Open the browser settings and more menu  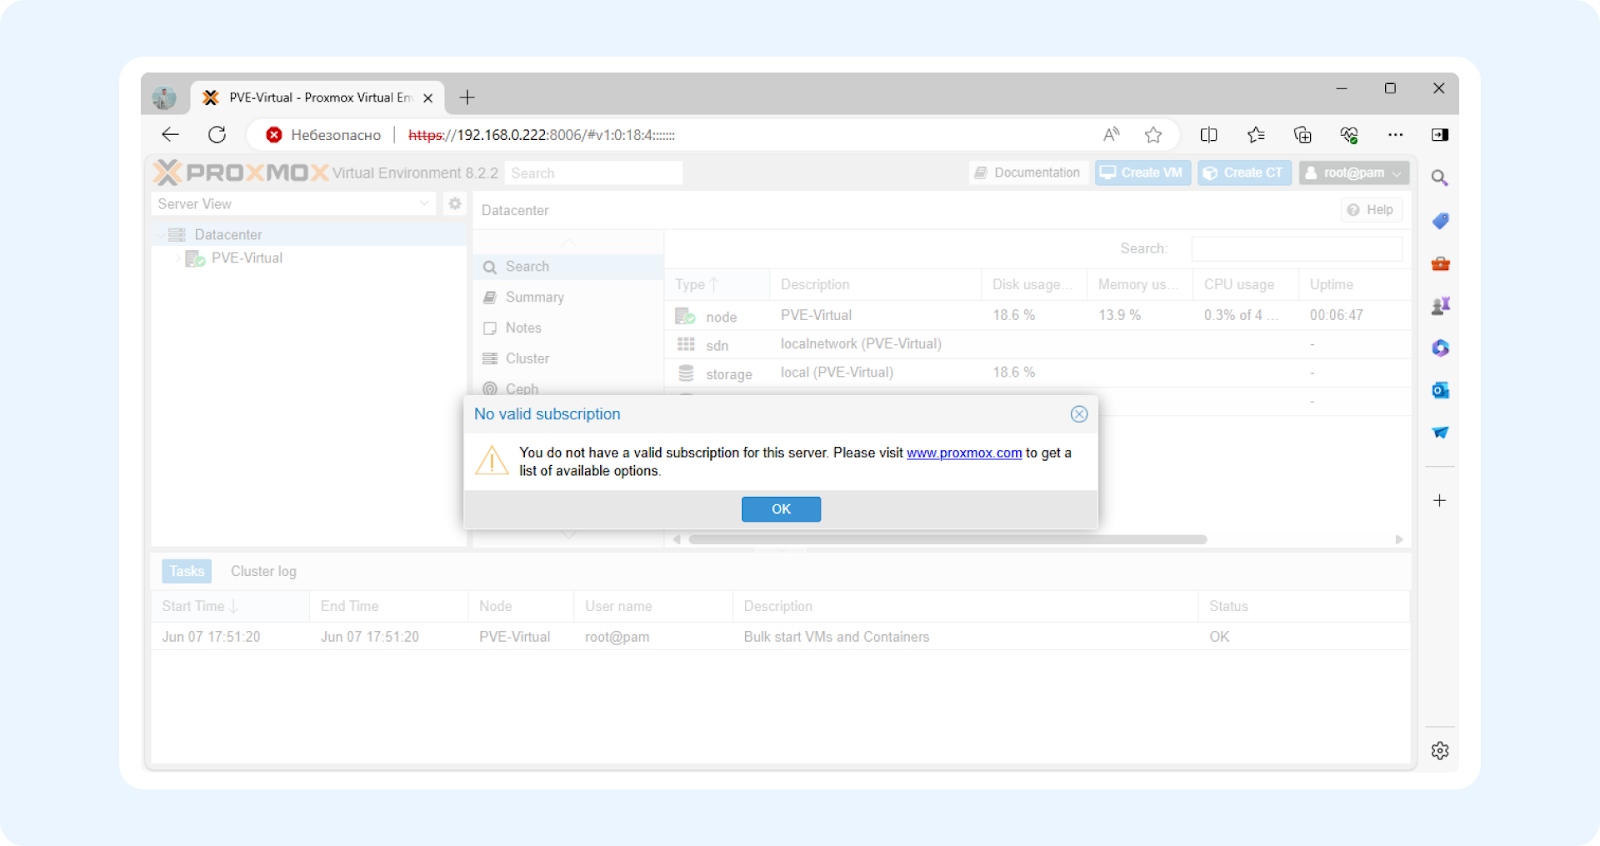(1395, 134)
